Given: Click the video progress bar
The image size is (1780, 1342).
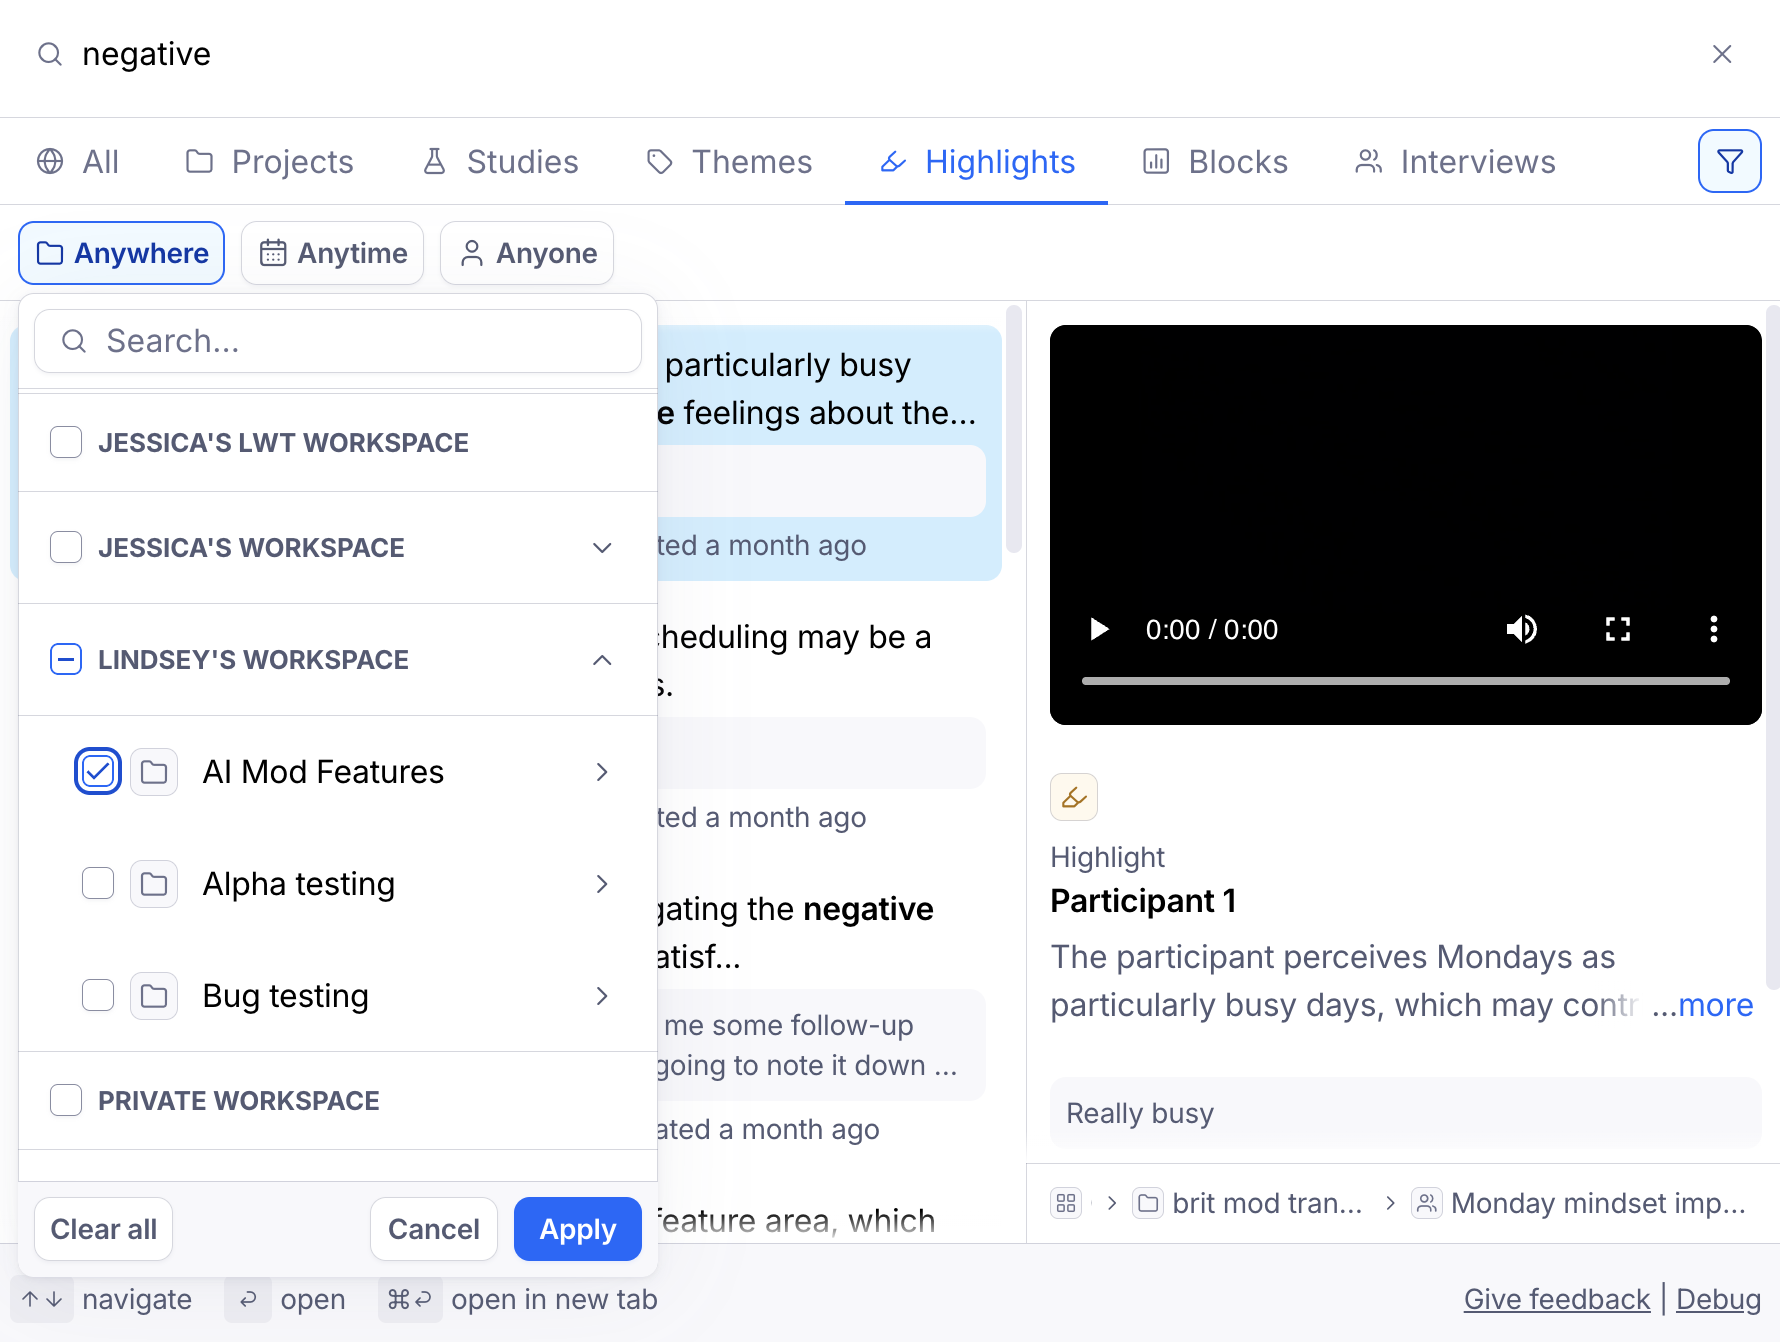Looking at the screenshot, I should (x=1405, y=681).
